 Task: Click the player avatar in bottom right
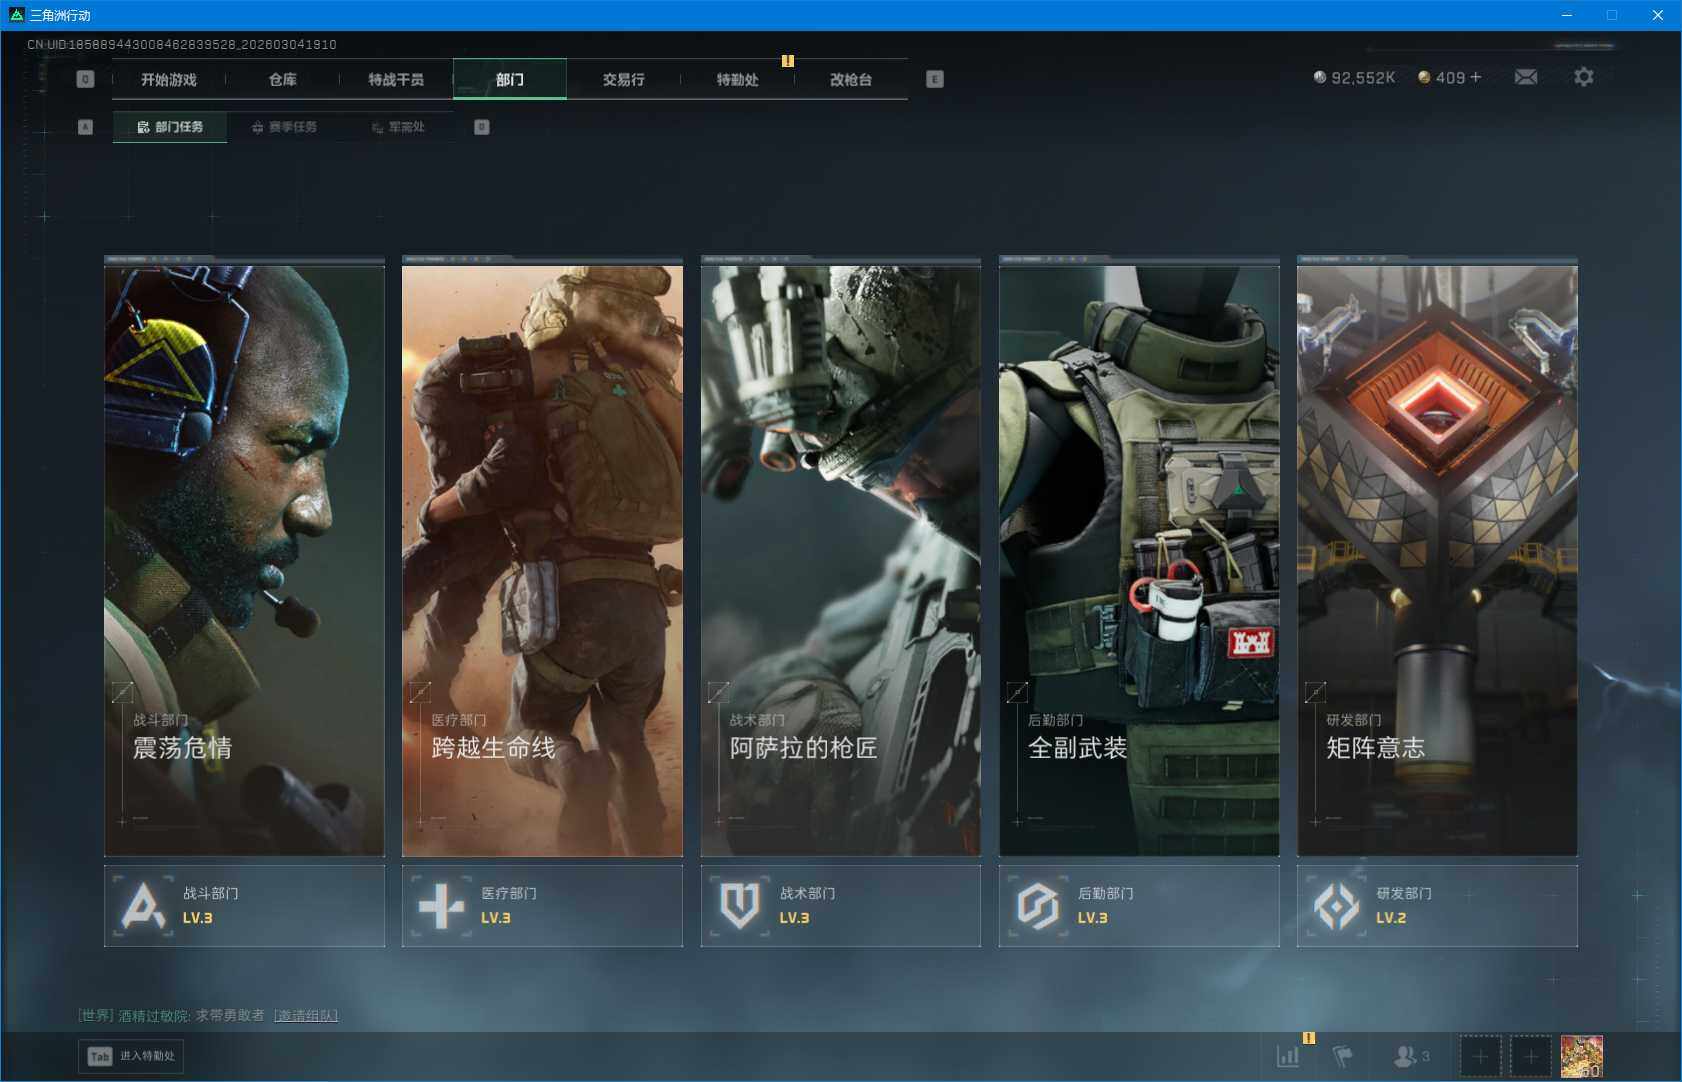coord(1581,1056)
